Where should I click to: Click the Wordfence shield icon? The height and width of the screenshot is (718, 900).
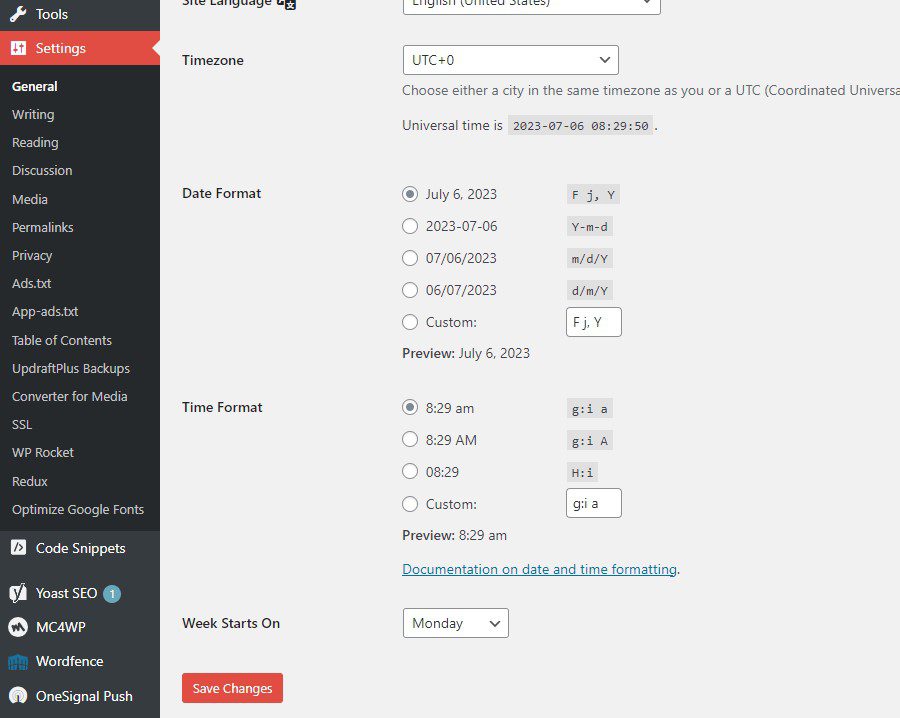tap(18, 661)
